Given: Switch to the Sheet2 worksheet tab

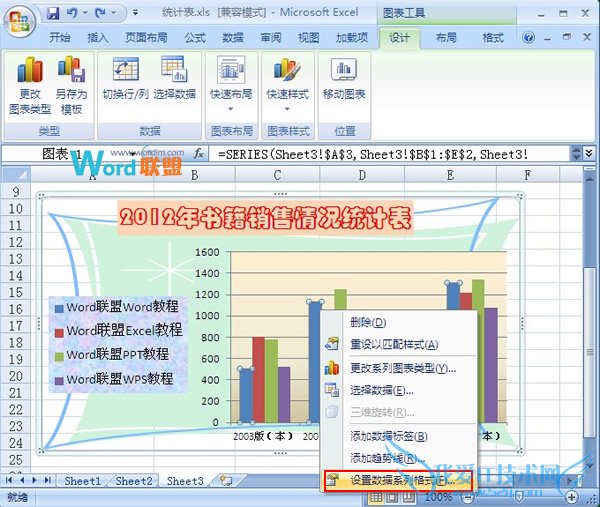Looking at the screenshot, I should (x=134, y=481).
